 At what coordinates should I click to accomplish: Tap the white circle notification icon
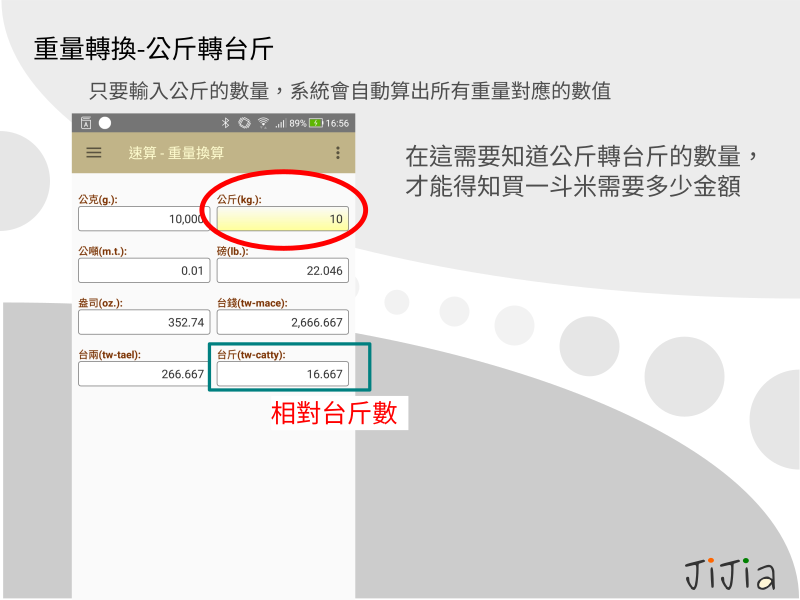105,123
